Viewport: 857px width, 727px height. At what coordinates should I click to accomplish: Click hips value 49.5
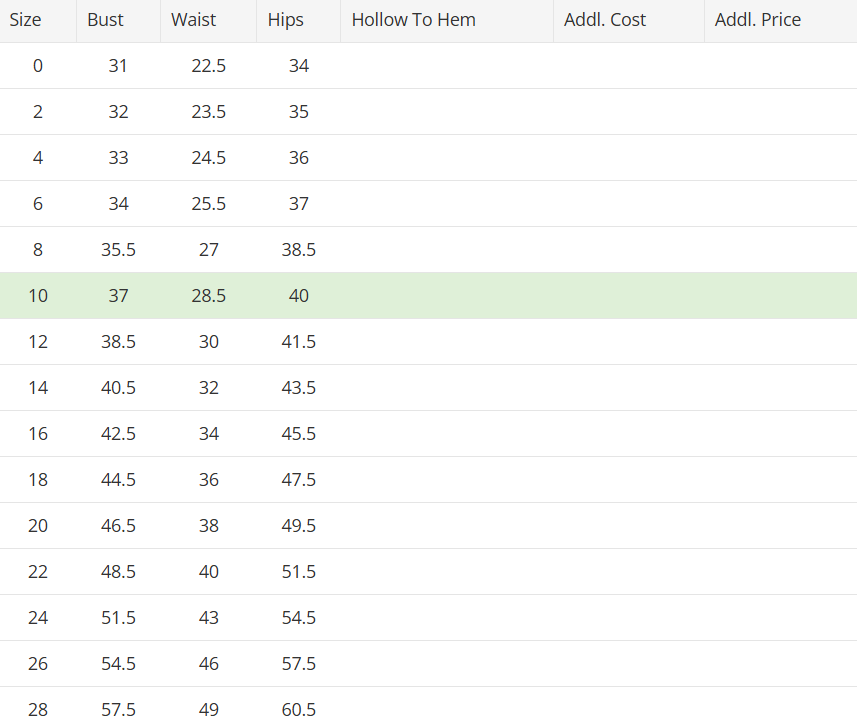[298, 525]
